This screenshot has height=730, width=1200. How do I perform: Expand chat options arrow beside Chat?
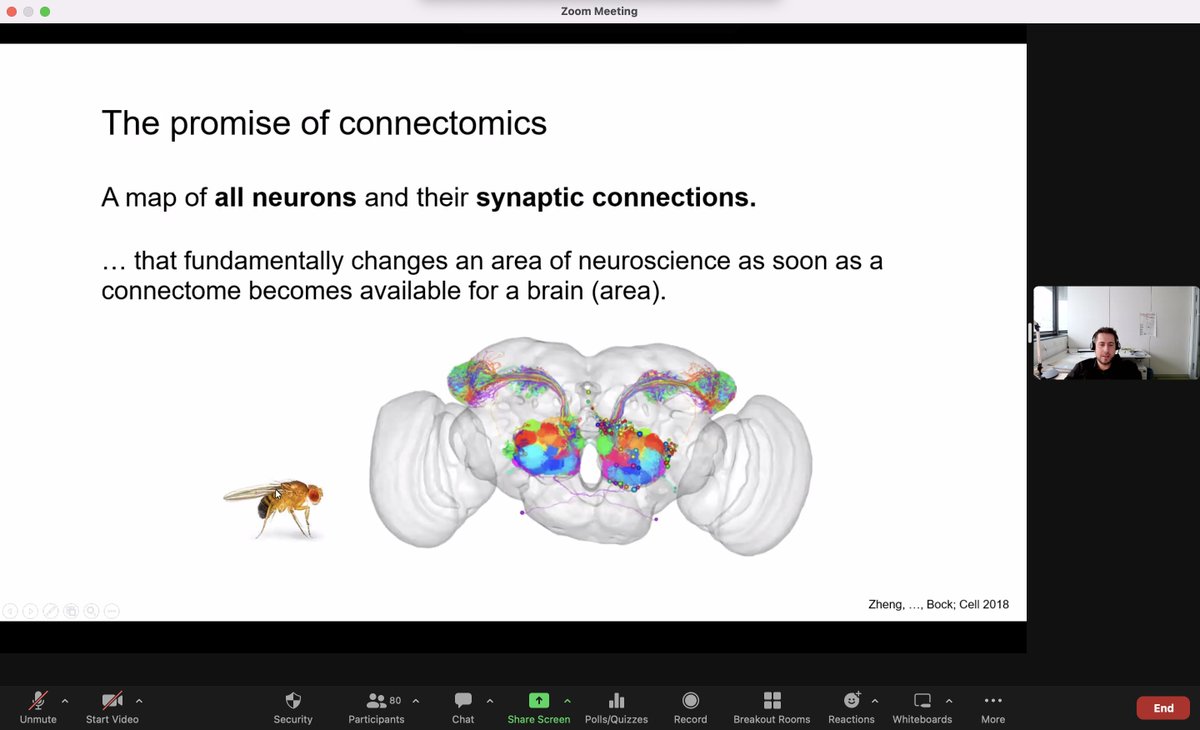490,701
